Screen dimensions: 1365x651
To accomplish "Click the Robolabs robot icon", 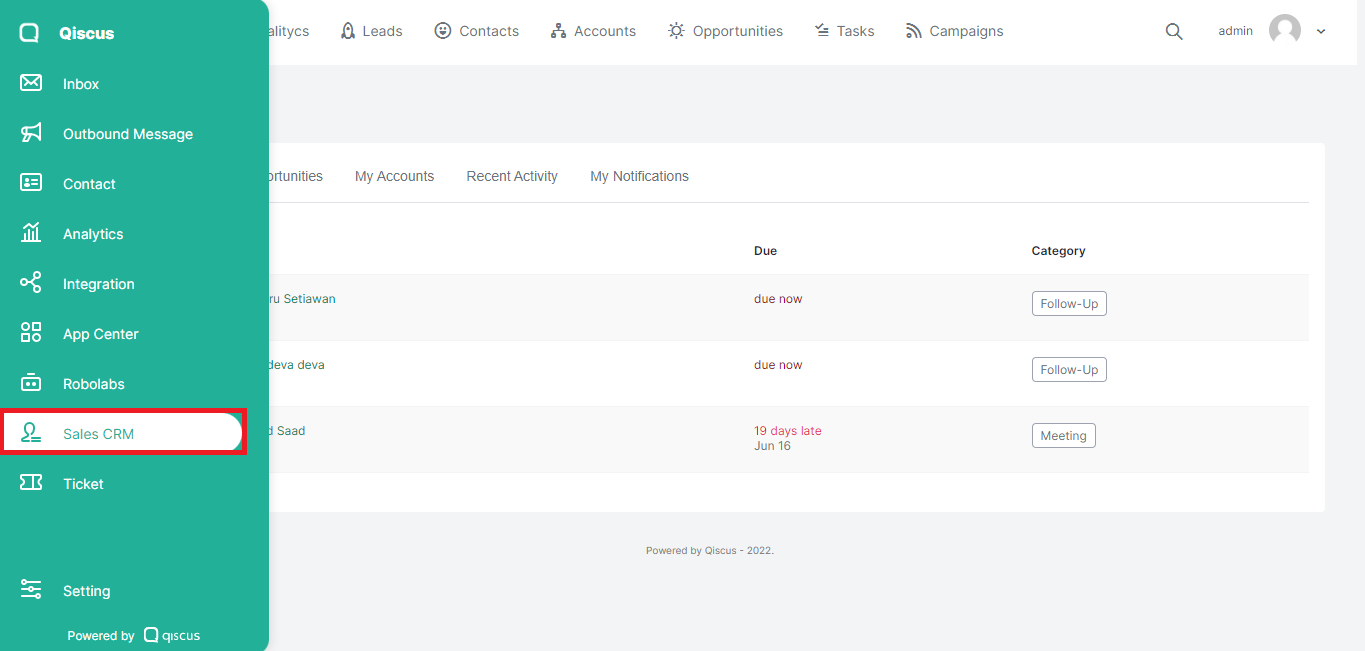I will (31, 383).
